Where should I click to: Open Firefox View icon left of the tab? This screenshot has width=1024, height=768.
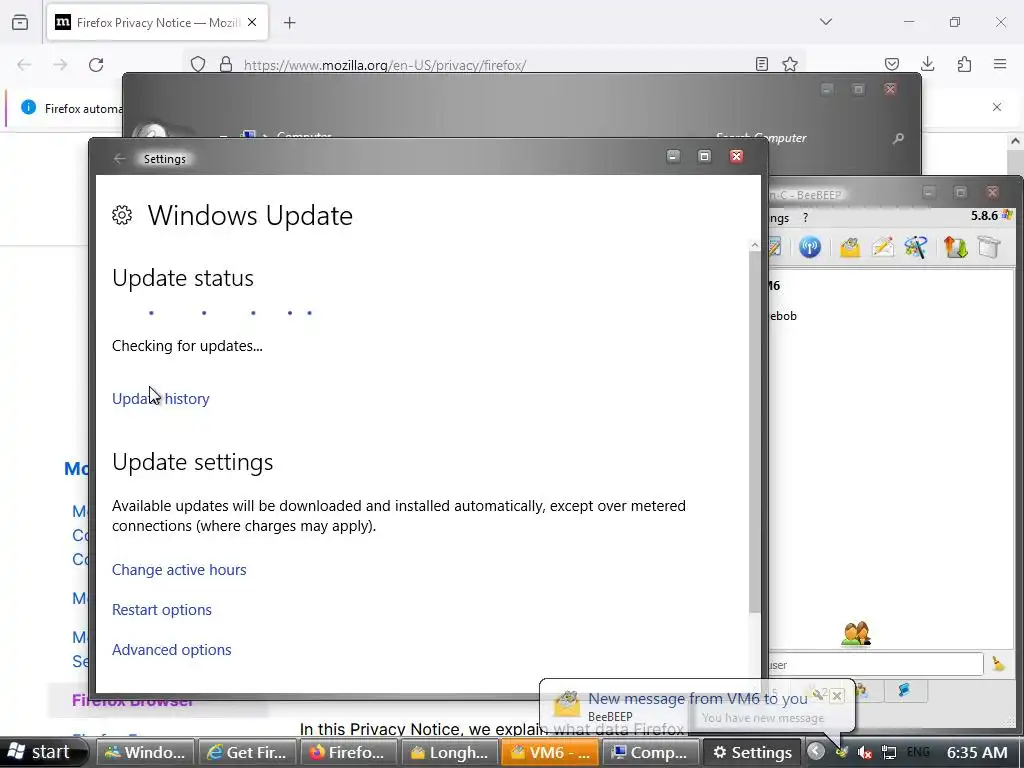[x=20, y=22]
